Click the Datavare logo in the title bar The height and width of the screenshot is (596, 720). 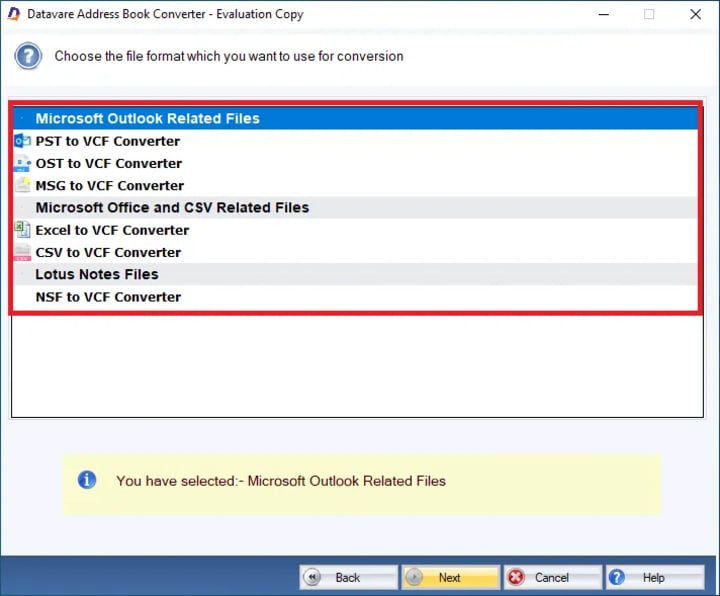[x=14, y=14]
